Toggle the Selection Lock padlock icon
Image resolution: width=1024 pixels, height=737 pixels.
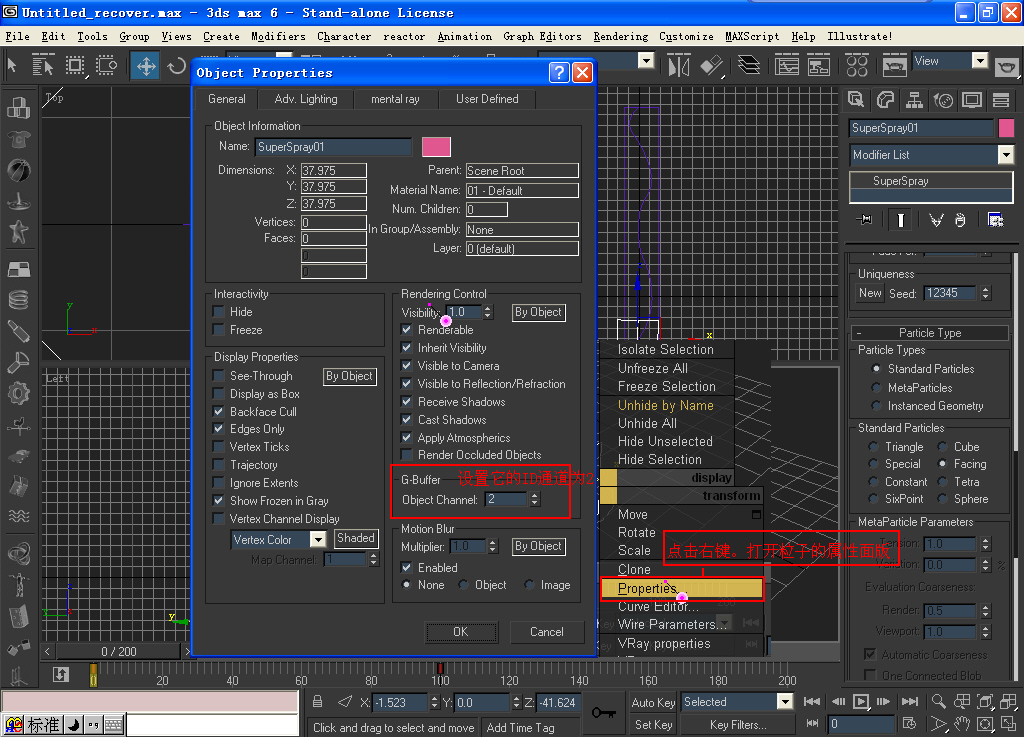(x=317, y=702)
